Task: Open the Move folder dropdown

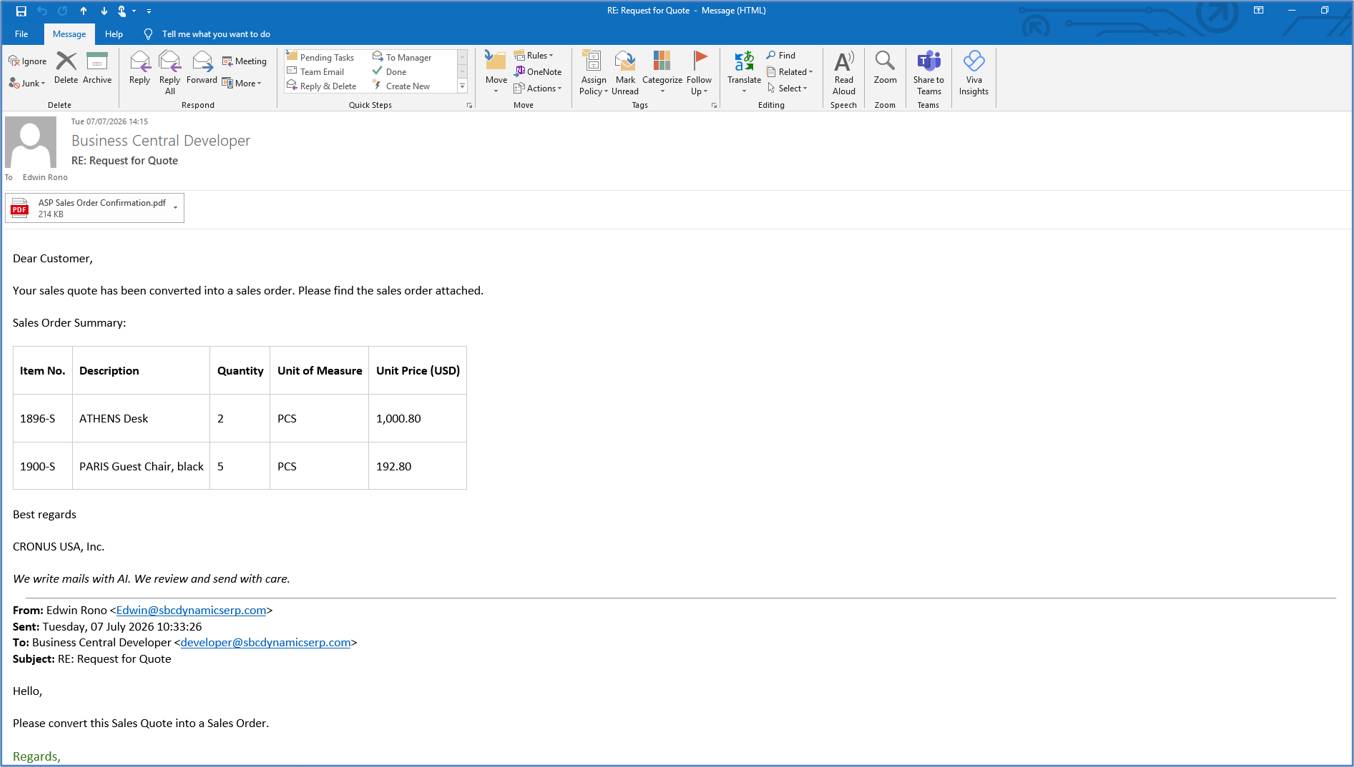Action: tap(496, 72)
